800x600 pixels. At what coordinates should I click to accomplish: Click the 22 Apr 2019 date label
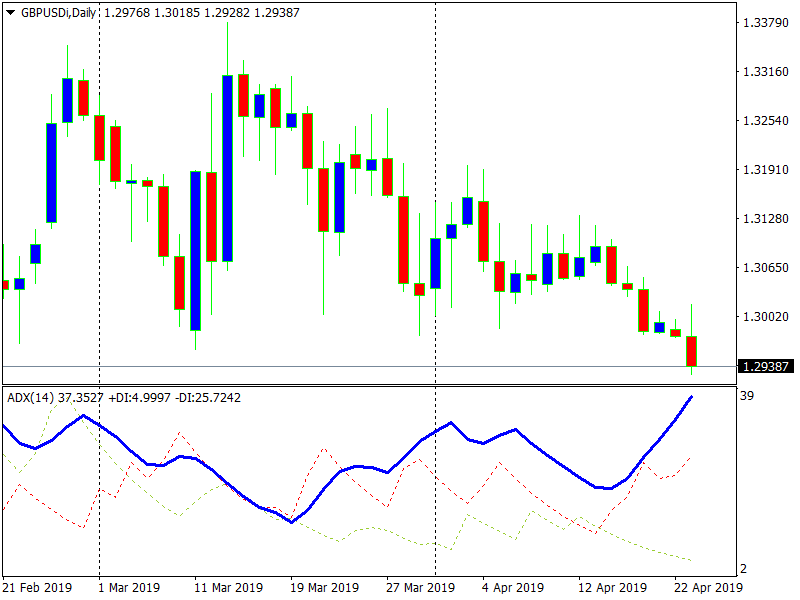[706, 587]
